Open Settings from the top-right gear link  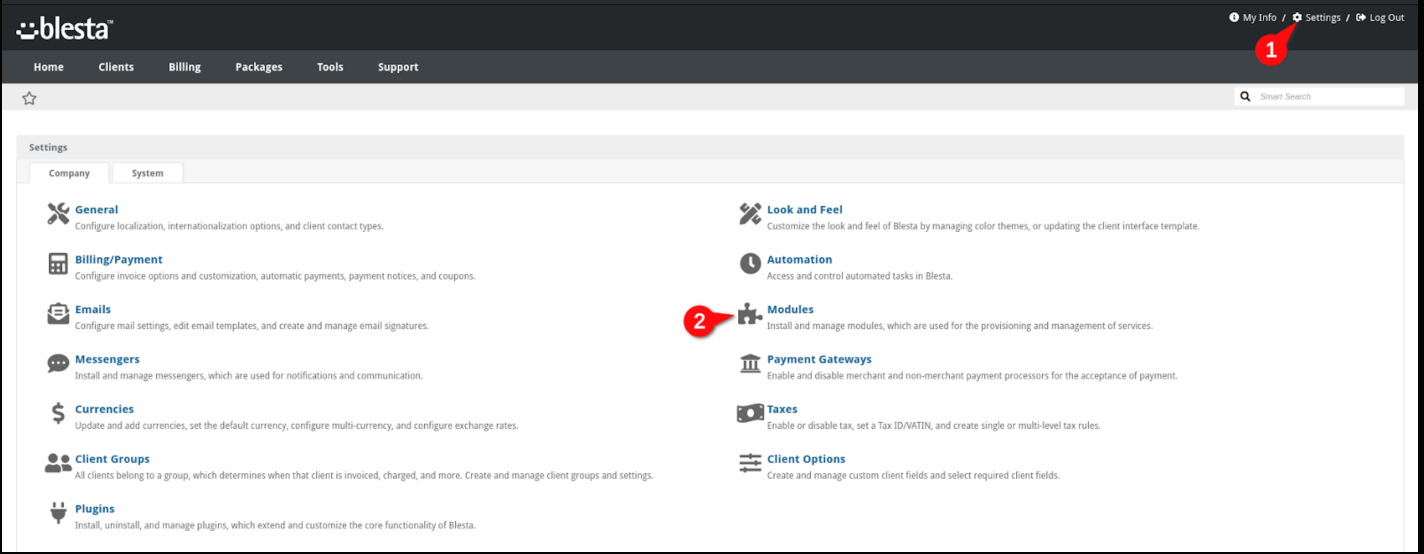(1316, 18)
